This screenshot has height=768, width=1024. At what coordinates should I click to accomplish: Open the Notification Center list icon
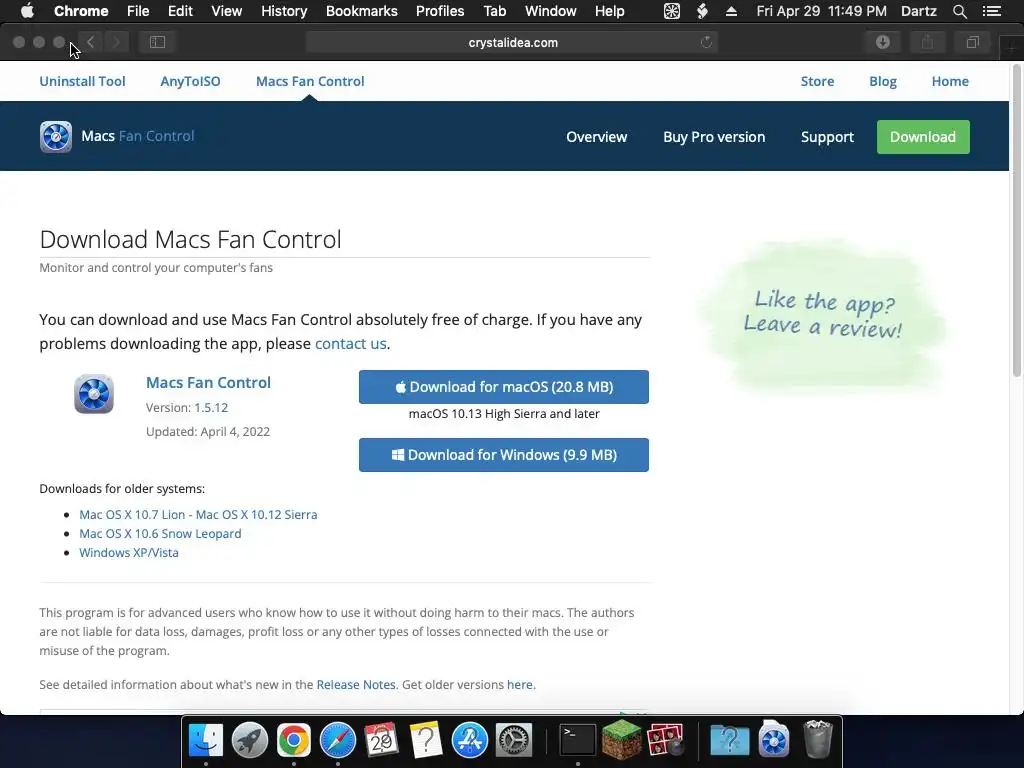[x=992, y=11]
